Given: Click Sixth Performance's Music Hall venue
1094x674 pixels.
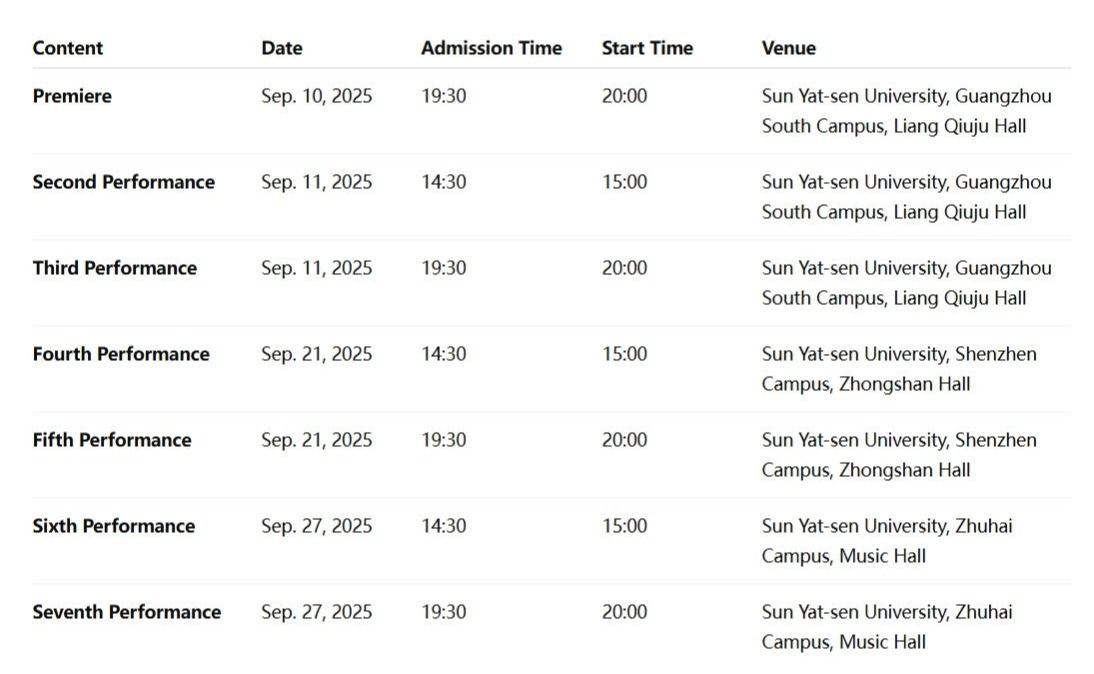Looking at the screenshot, I should pos(882,556).
